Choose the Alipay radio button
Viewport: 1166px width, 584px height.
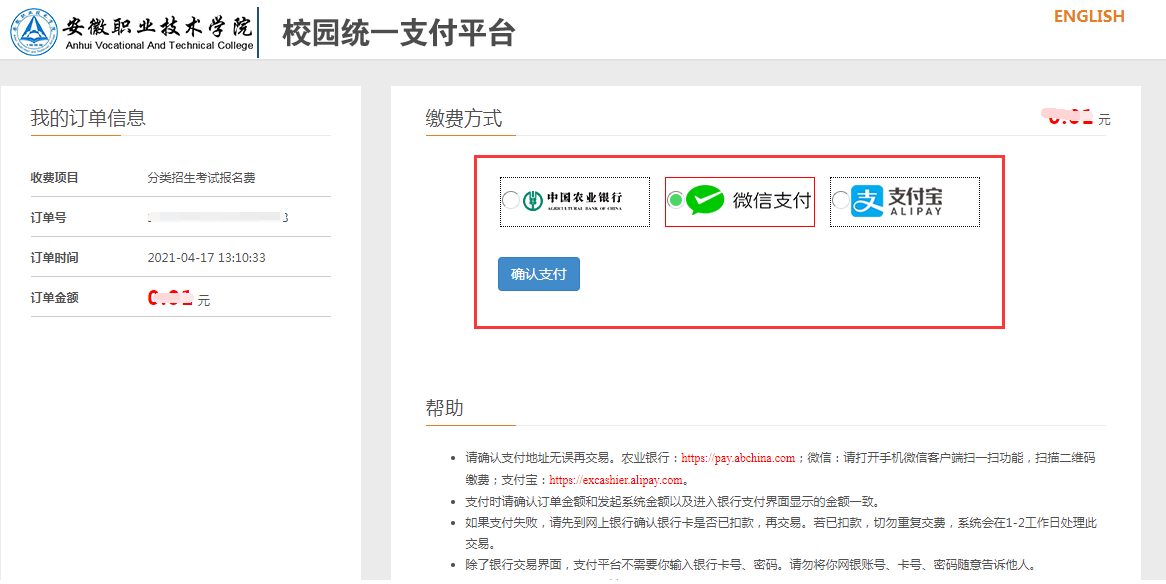(840, 201)
